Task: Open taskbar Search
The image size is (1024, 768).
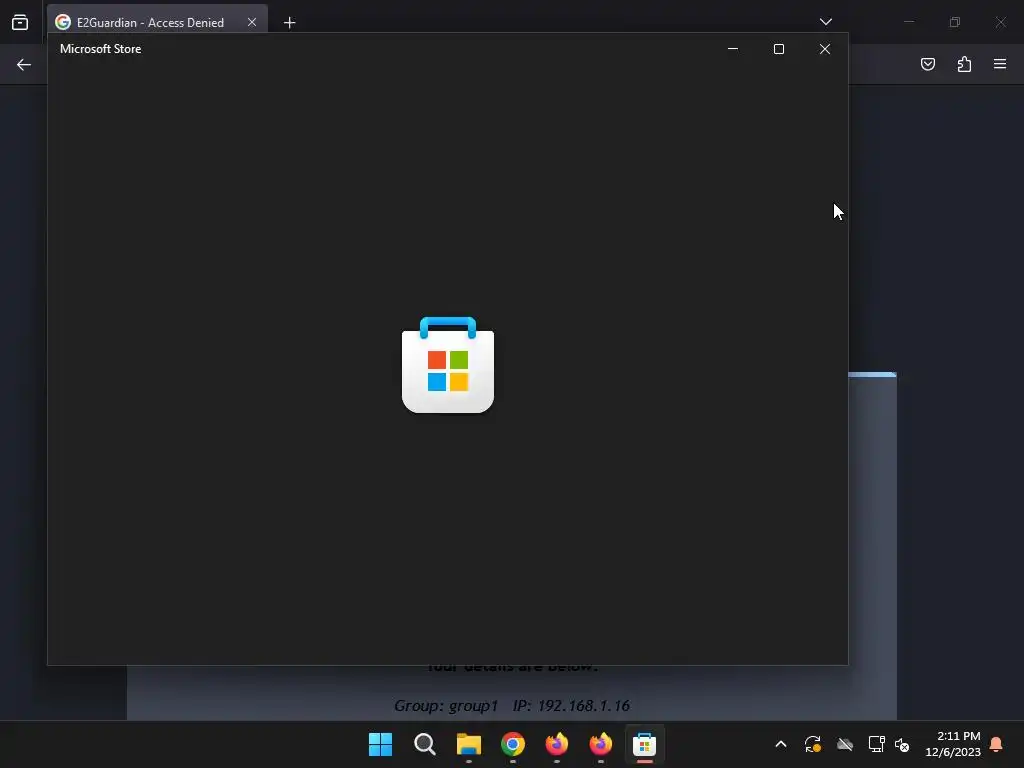Action: coord(424,744)
